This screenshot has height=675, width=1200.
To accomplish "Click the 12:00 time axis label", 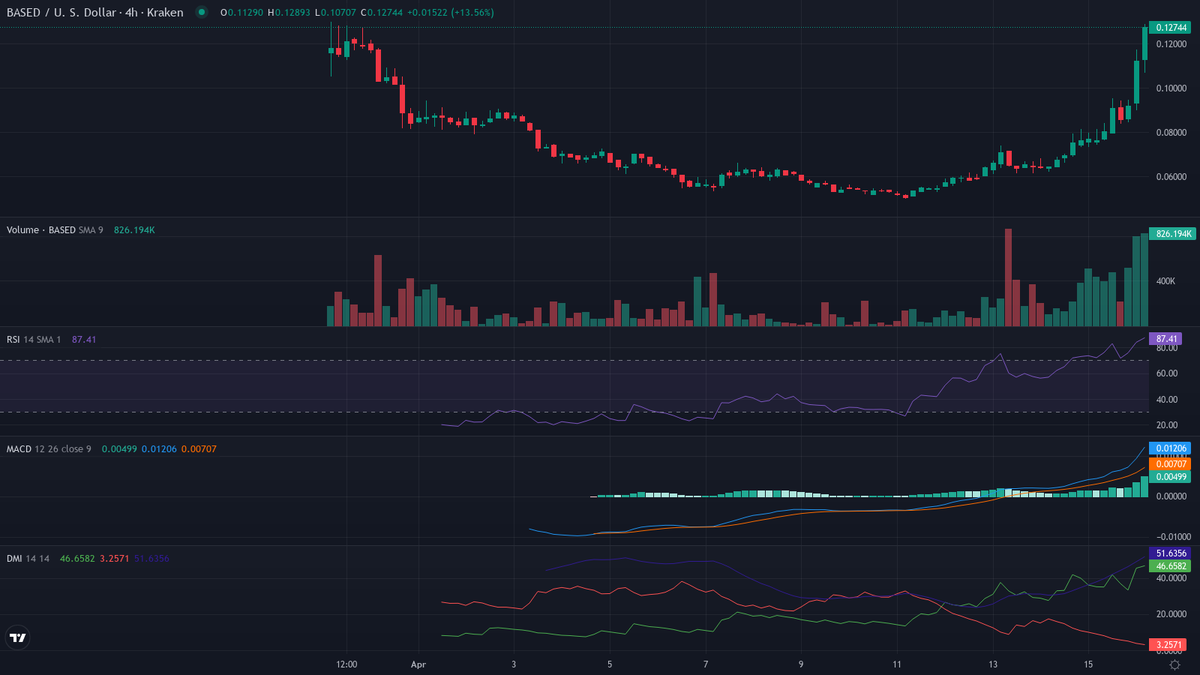I will coord(347,663).
